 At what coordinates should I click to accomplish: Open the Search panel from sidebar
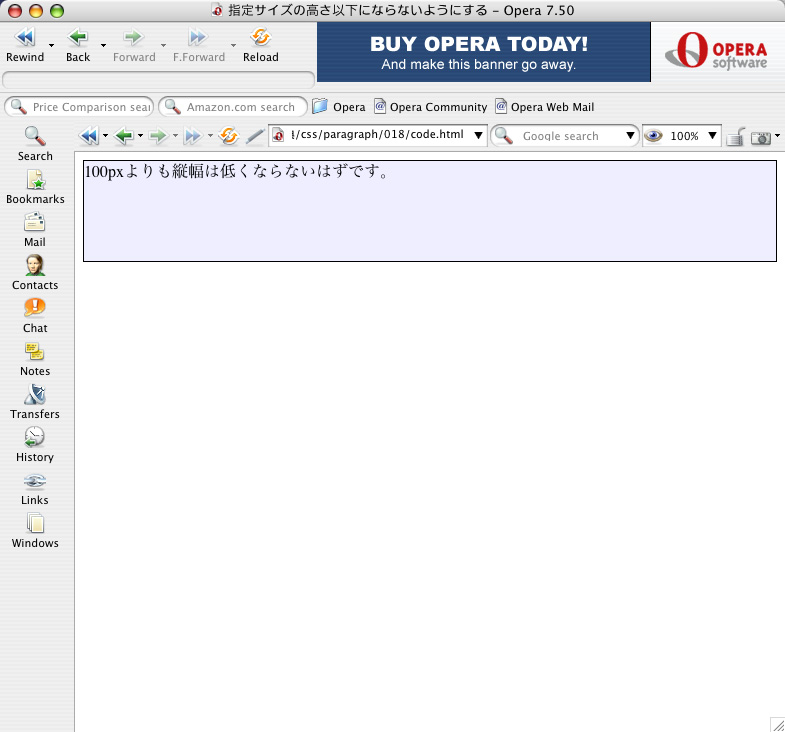(35, 143)
